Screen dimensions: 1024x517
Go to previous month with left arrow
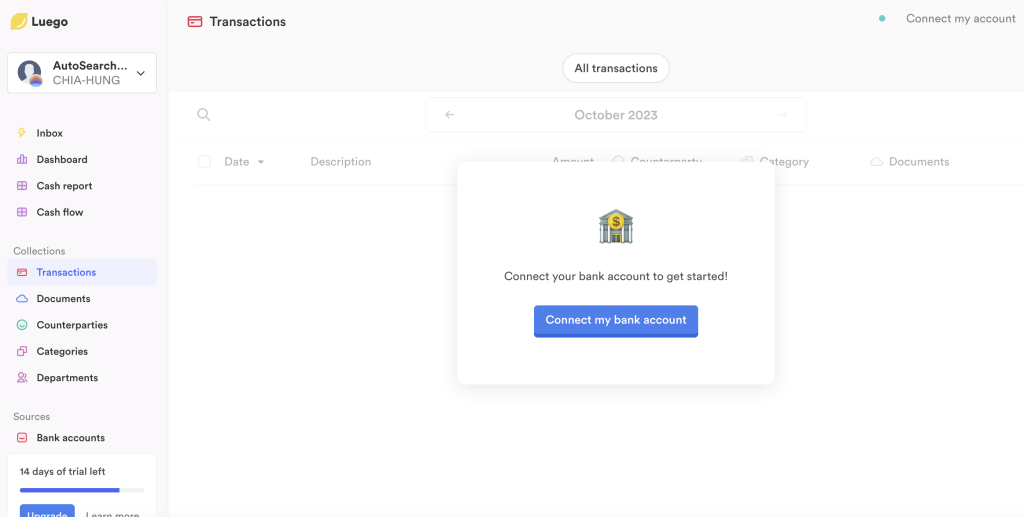tap(449, 115)
